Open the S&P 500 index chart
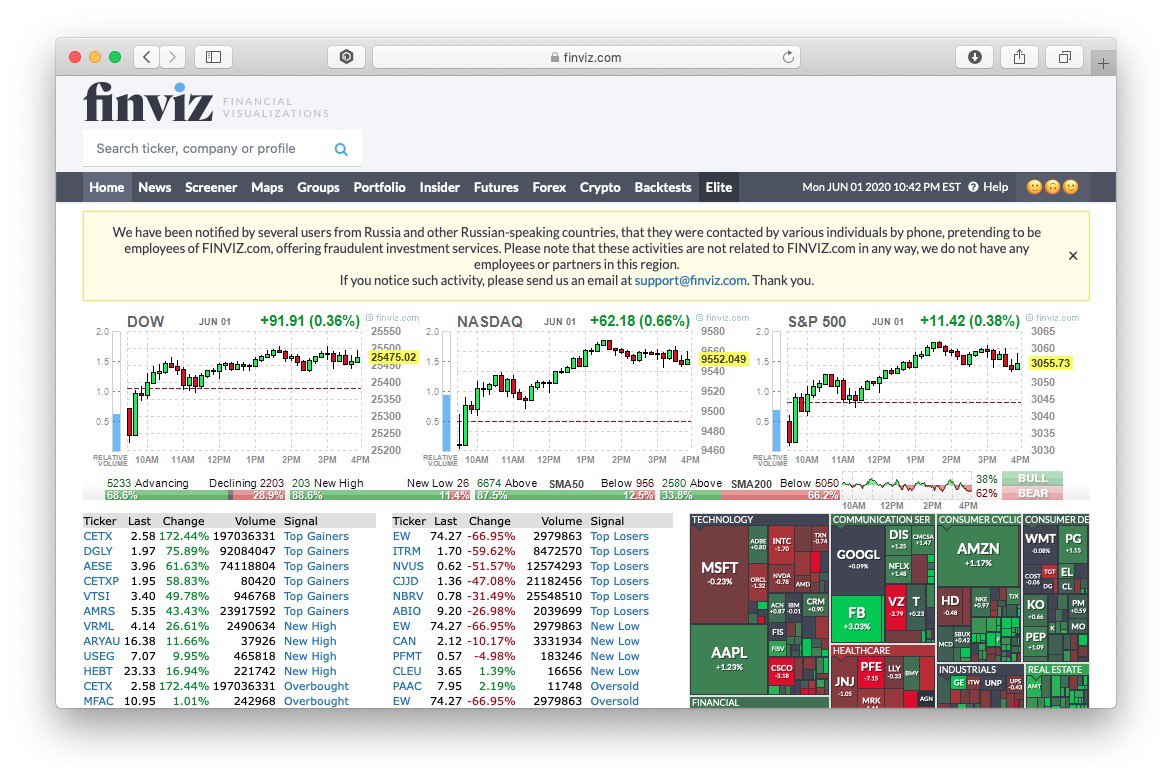Image resolution: width=1172 pixels, height=782 pixels. click(x=915, y=389)
